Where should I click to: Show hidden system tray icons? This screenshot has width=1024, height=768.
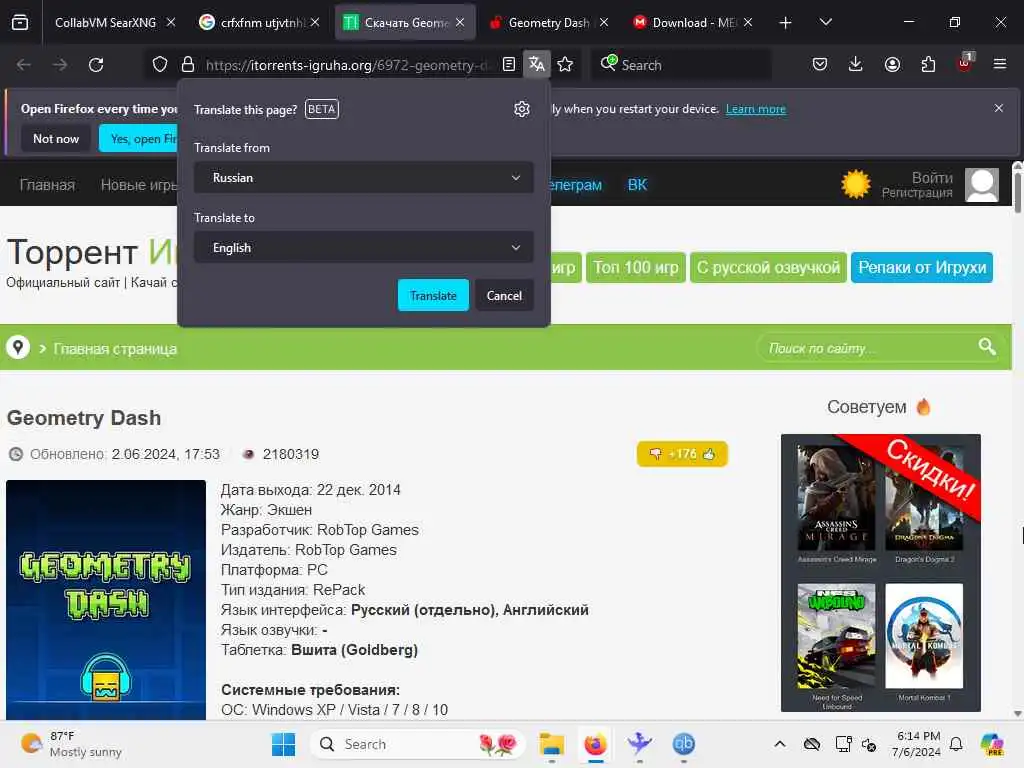tap(780, 744)
